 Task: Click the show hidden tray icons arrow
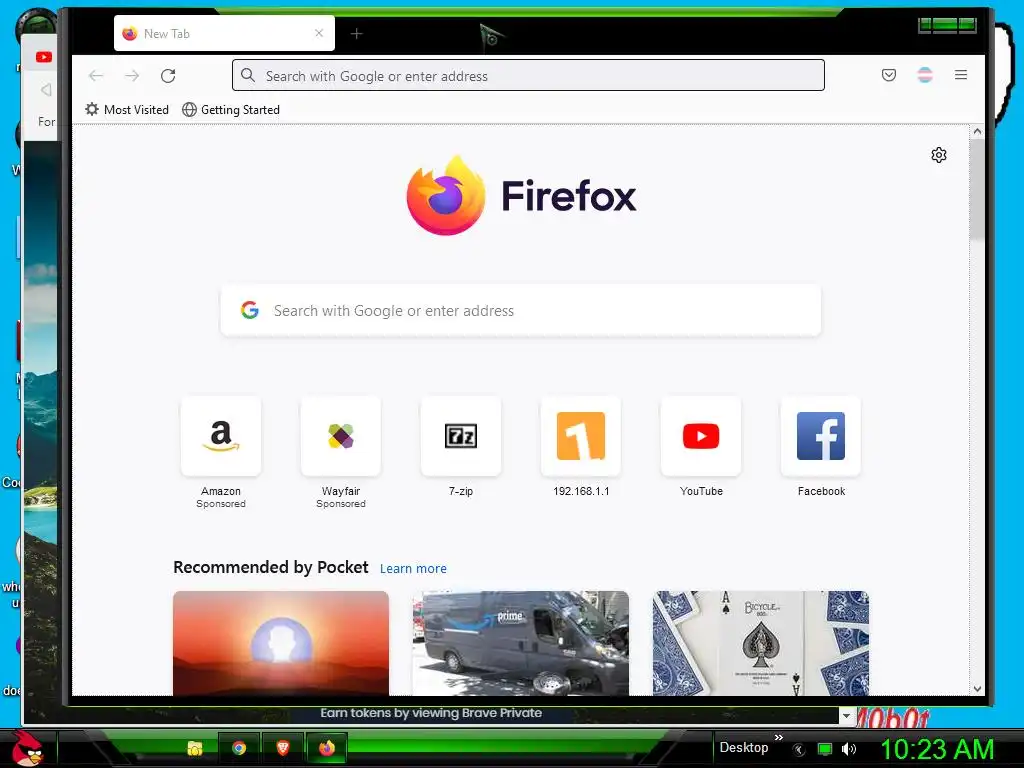[798, 749]
